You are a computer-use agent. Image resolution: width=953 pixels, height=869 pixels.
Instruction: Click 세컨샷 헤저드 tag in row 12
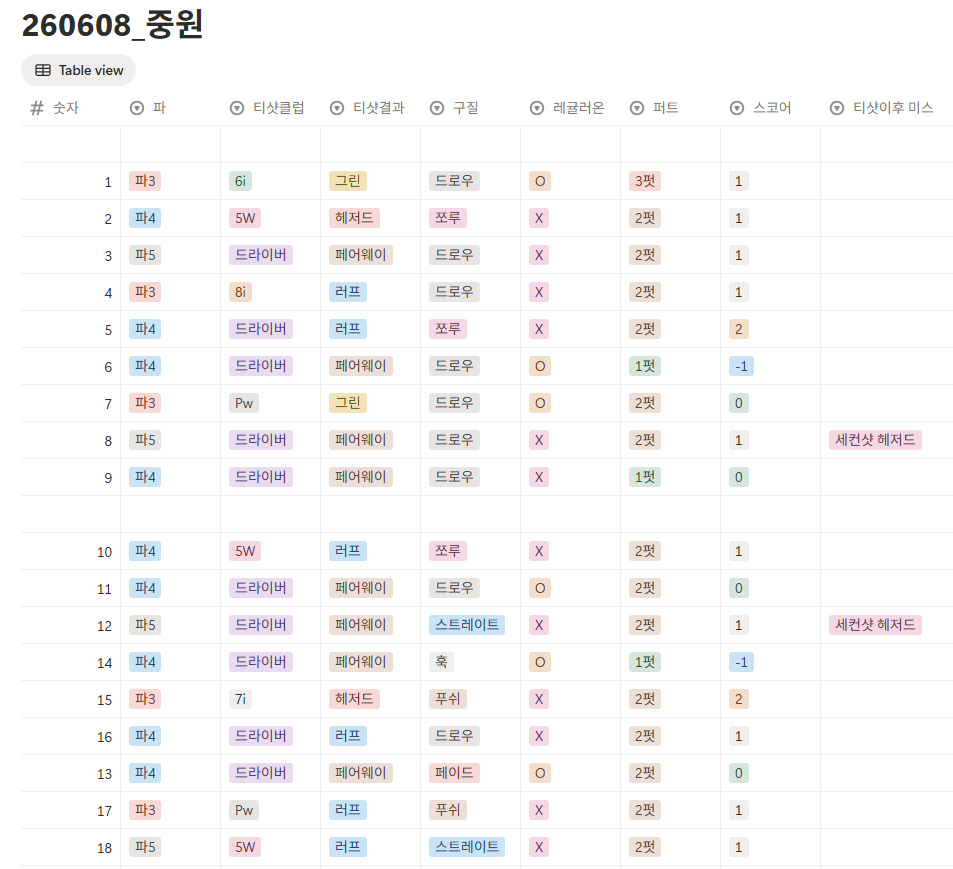coord(875,625)
